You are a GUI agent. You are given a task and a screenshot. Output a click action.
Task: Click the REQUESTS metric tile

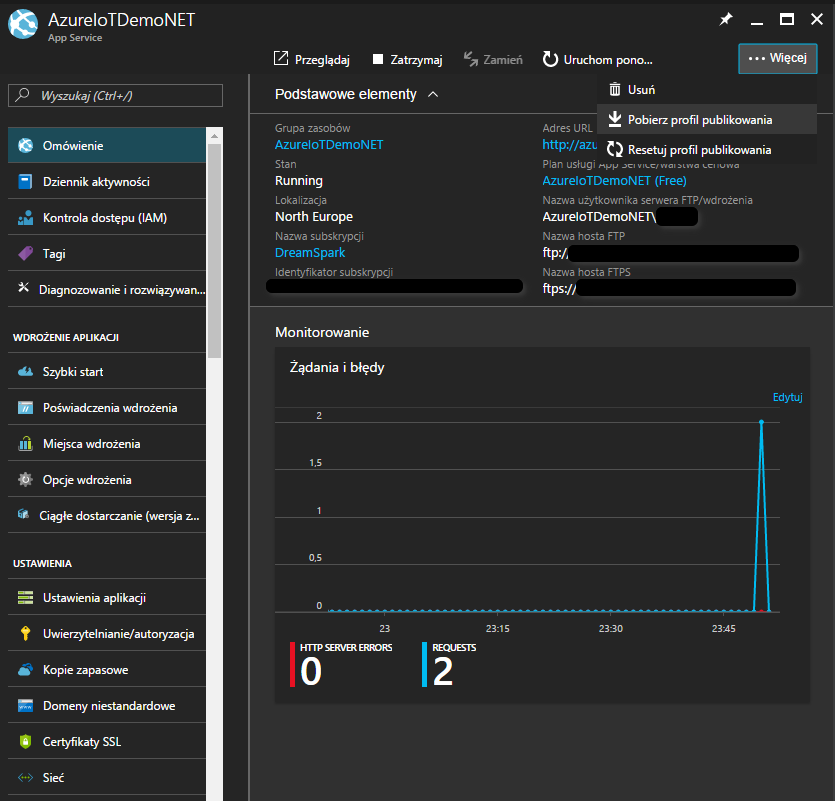tap(449, 665)
